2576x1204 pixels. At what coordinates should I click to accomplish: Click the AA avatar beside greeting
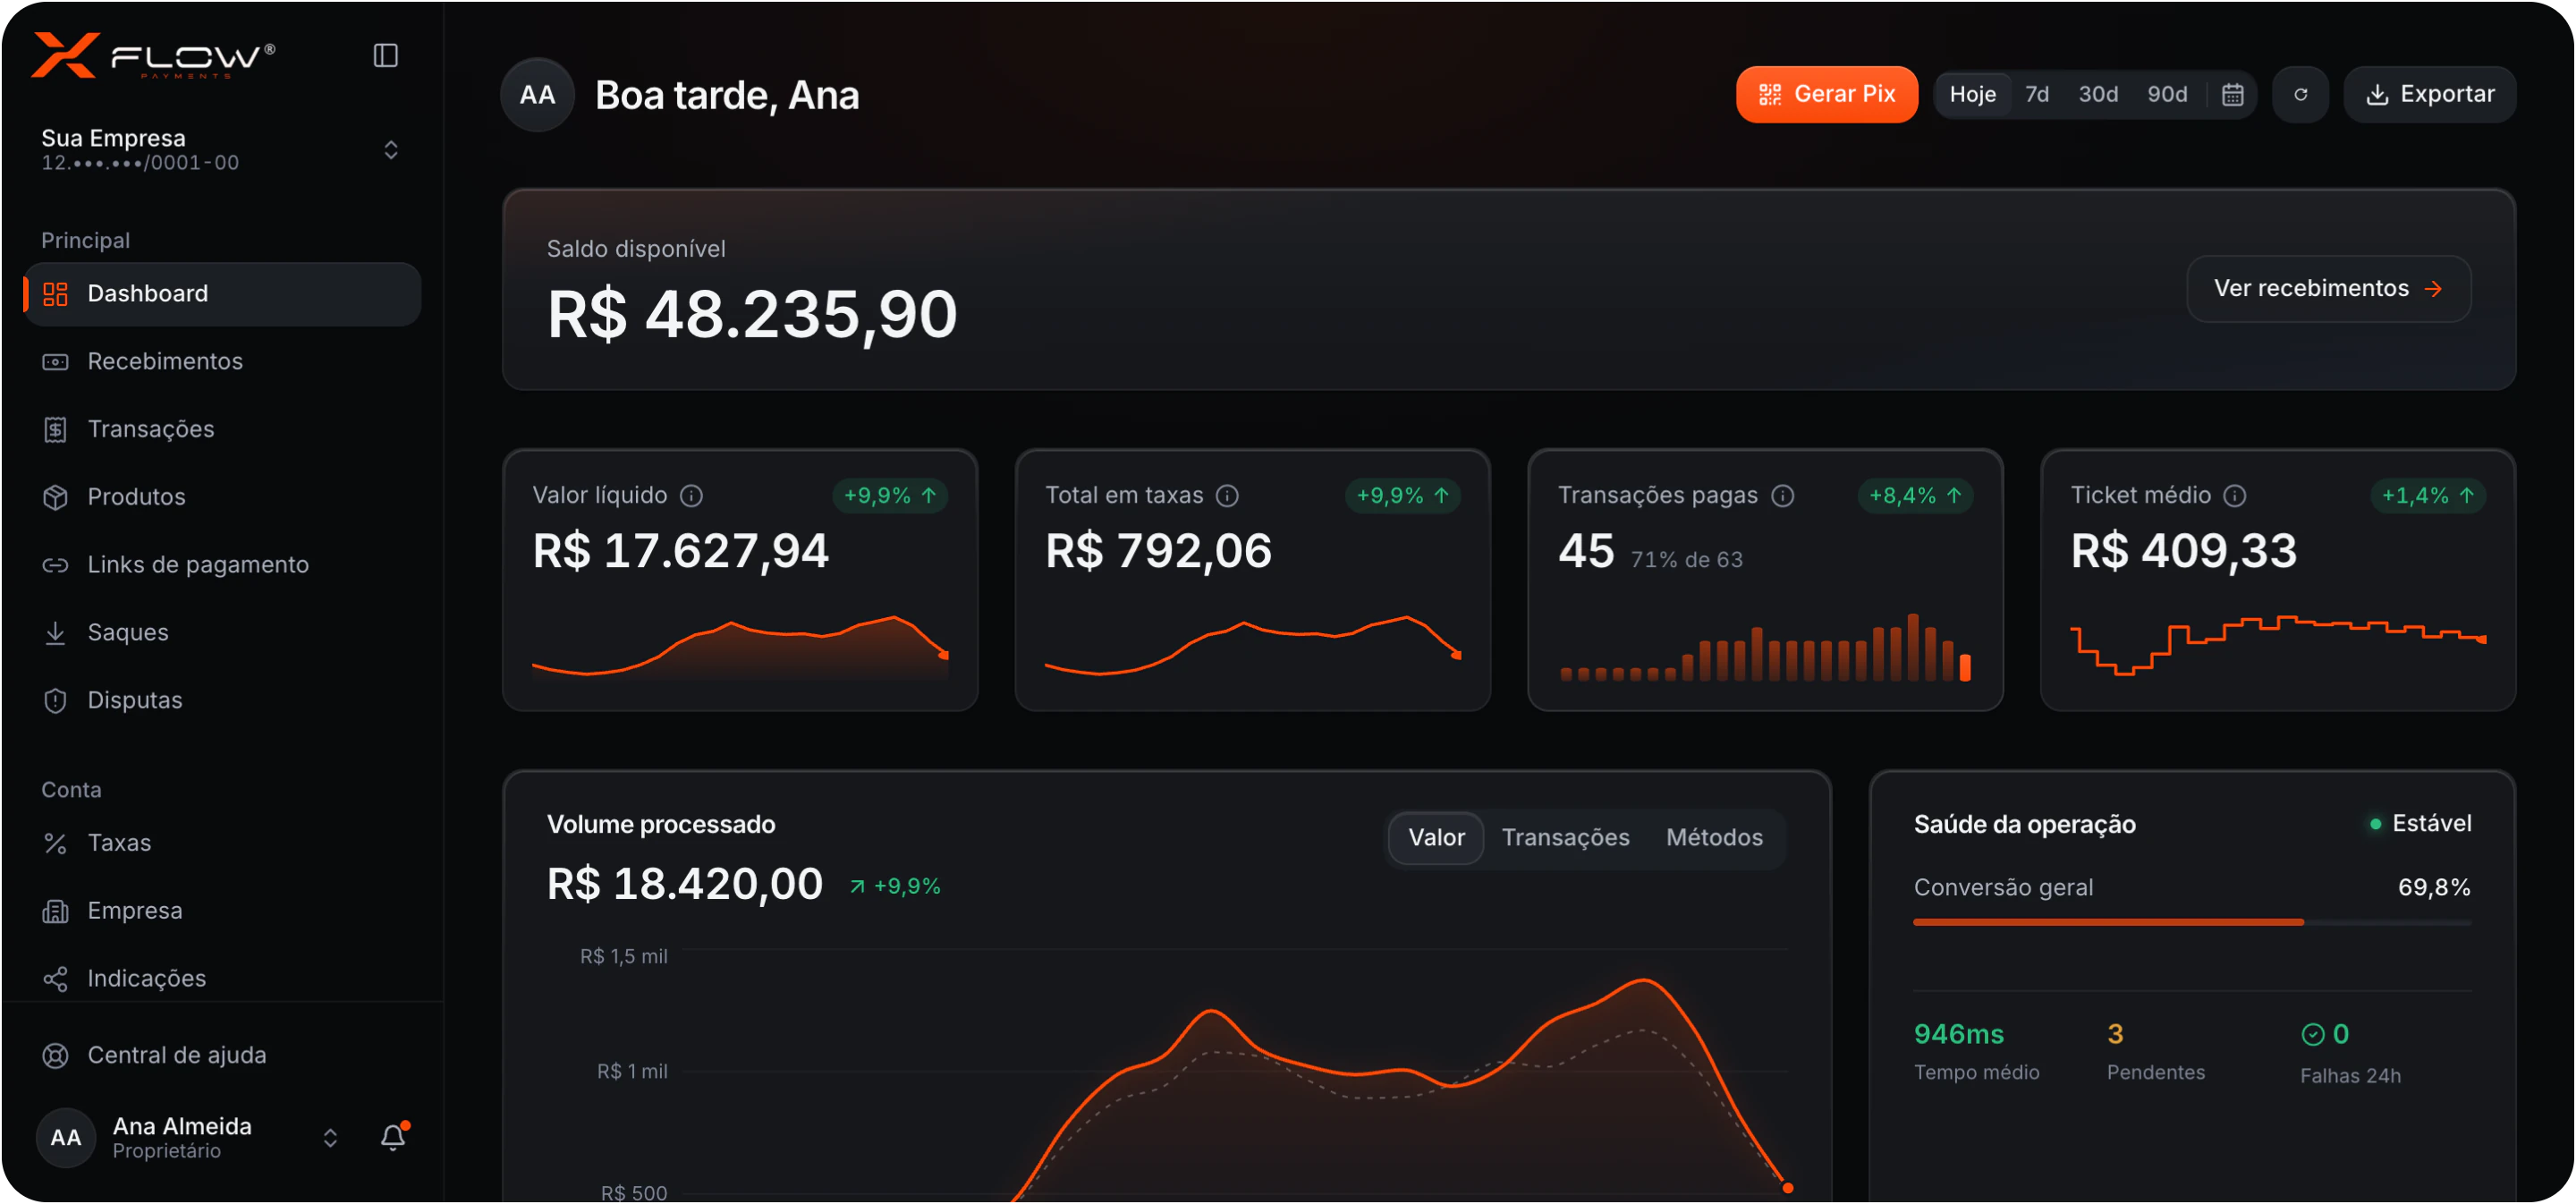point(537,95)
